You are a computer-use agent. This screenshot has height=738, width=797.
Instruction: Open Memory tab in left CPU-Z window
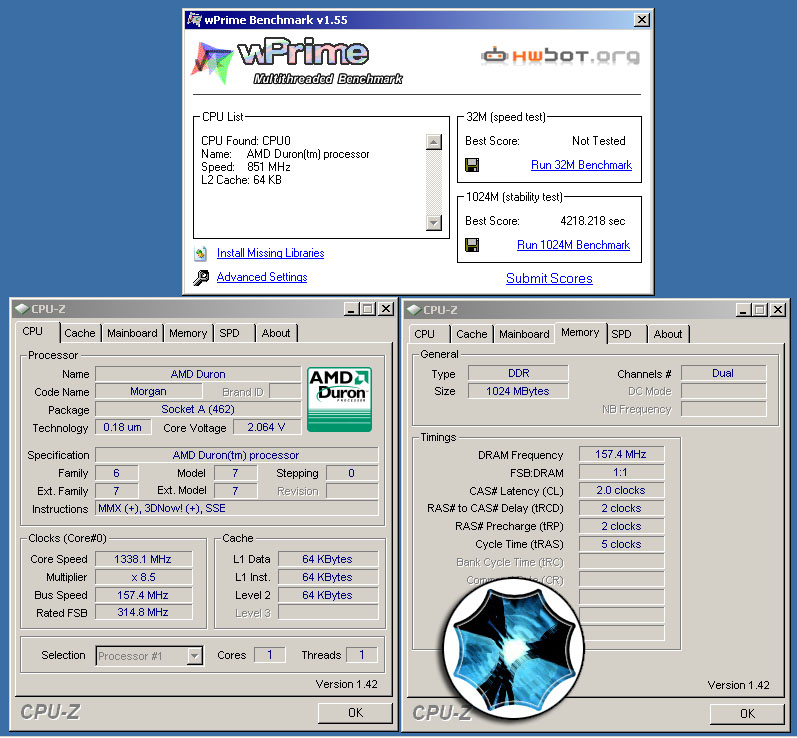(188, 333)
